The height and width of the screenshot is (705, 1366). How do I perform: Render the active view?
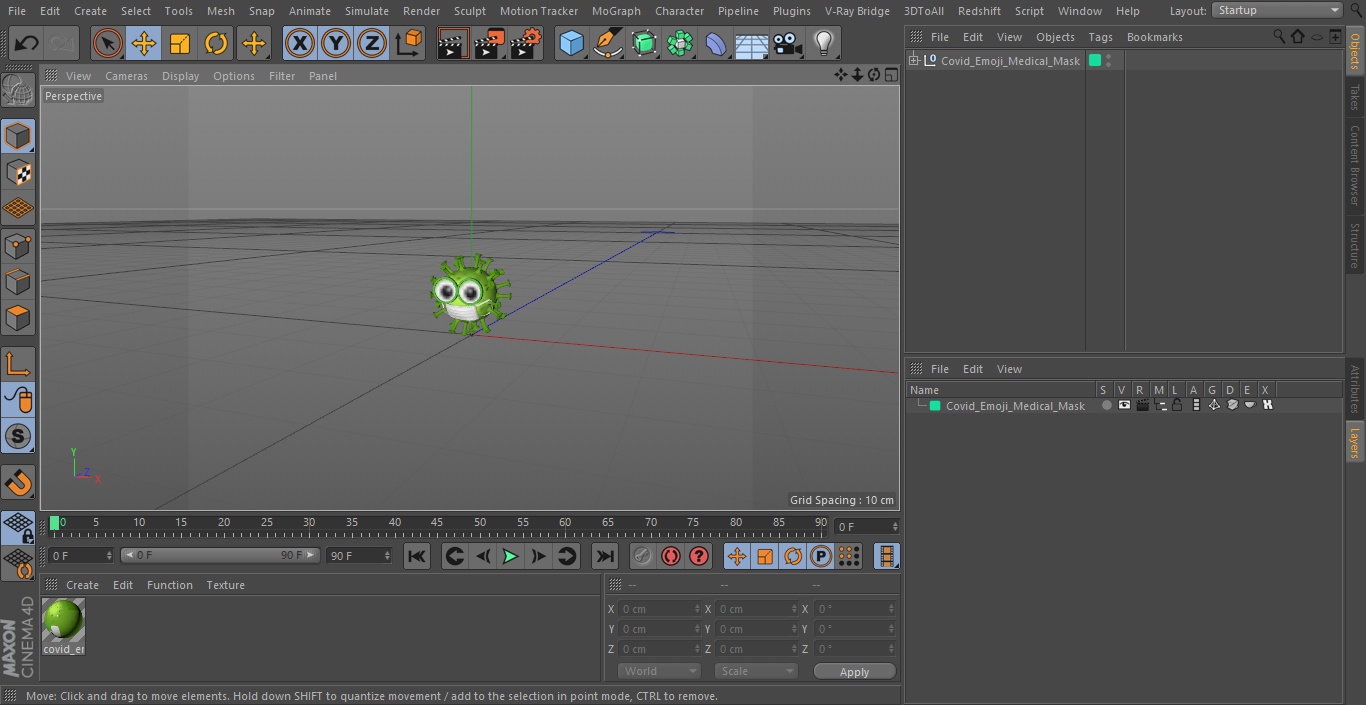pos(452,43)
